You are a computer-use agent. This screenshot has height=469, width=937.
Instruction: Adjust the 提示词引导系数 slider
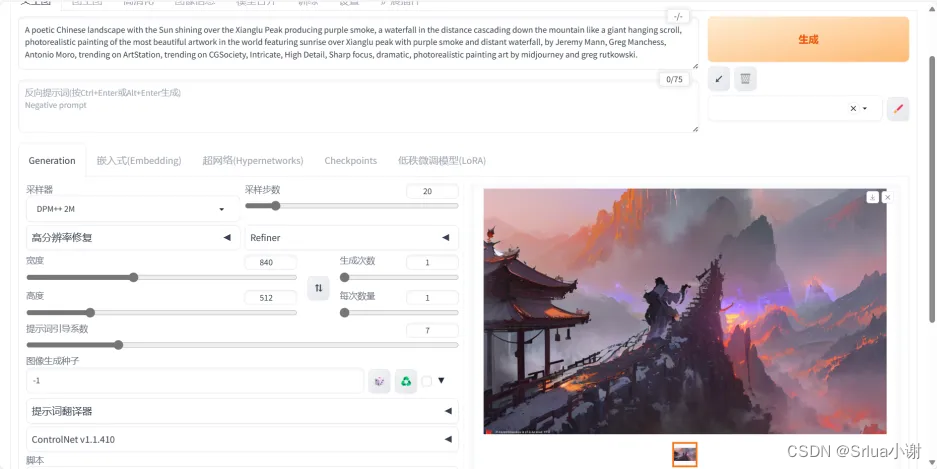click(243, 345)
